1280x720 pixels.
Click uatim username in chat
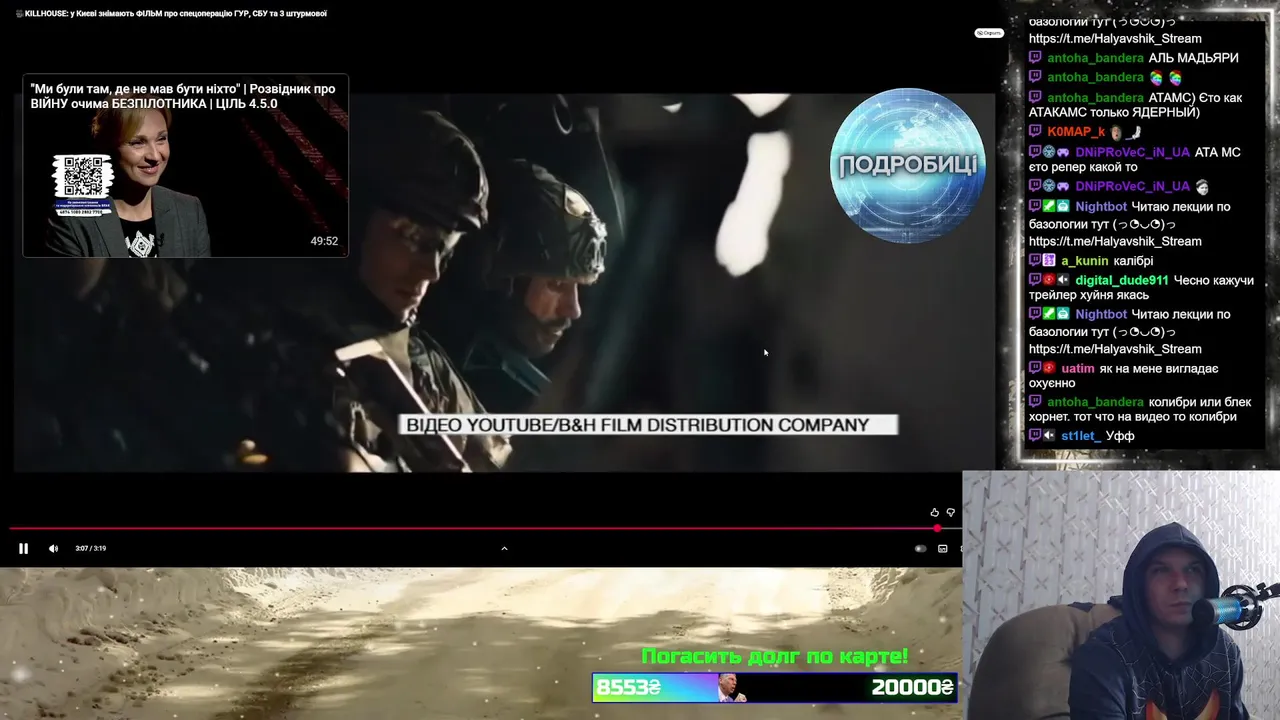(x=1078, y=369)
